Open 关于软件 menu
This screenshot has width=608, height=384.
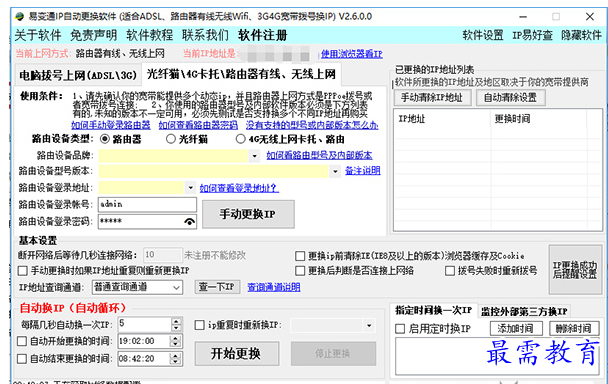click(38, 35)
